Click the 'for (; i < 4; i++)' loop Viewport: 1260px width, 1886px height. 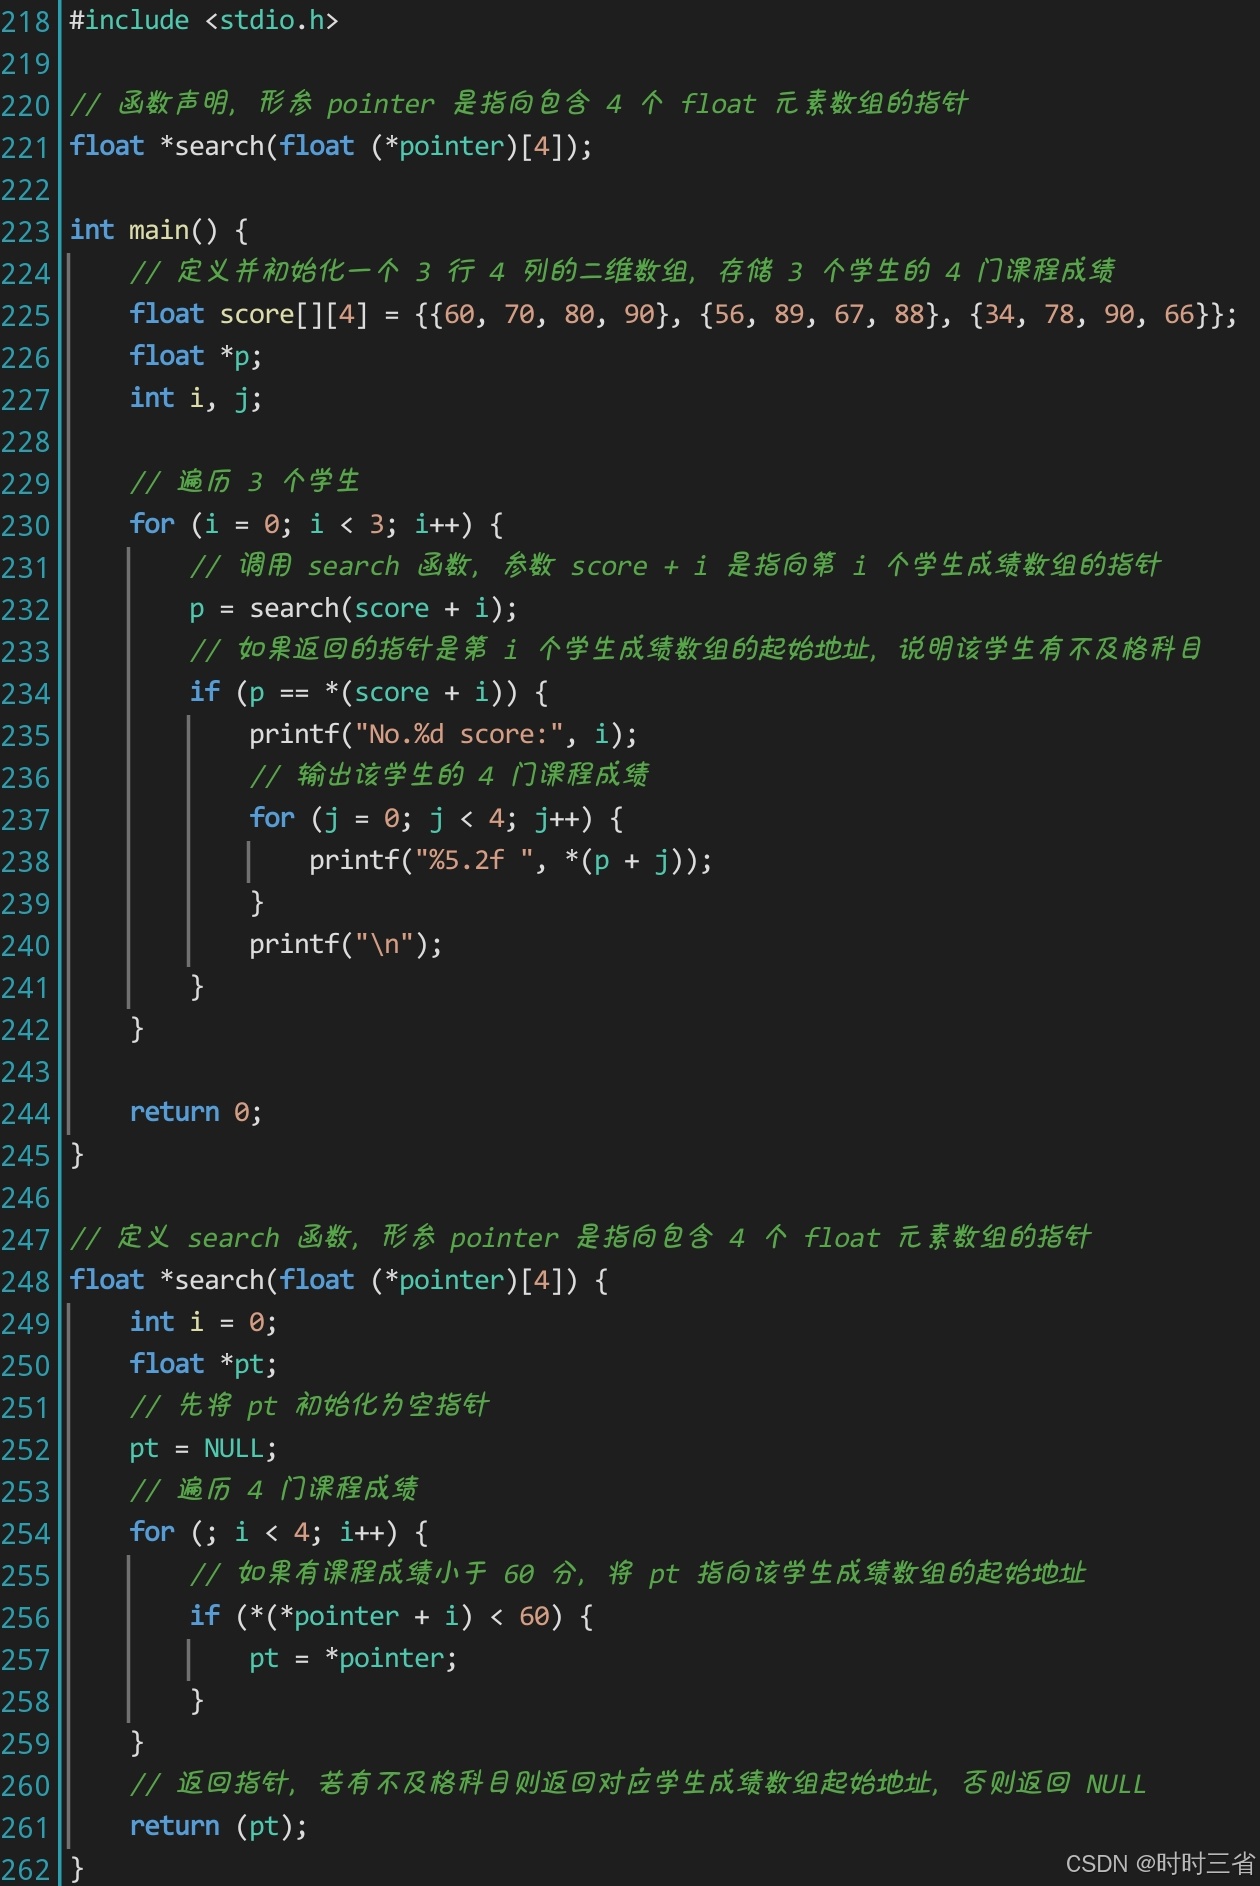tap(279, 1533)
